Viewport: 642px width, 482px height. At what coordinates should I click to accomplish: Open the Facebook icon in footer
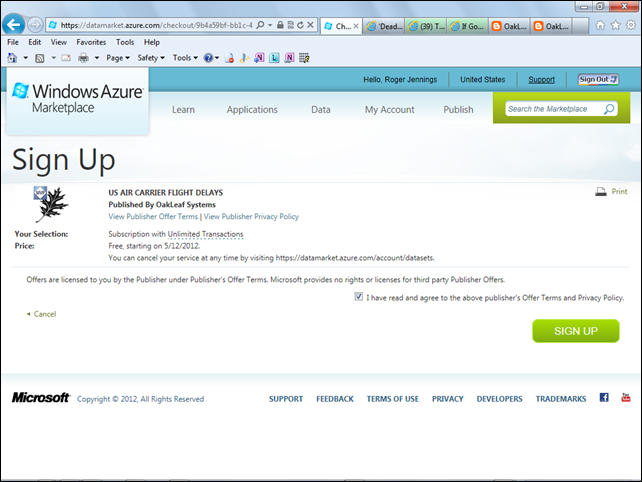[x=604, y=397]
